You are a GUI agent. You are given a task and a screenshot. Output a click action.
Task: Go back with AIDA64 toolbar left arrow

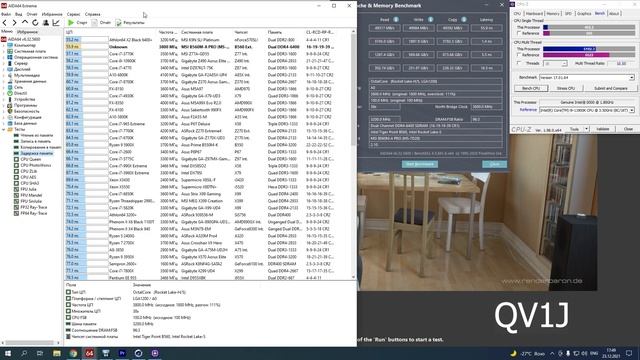[5, 23]
